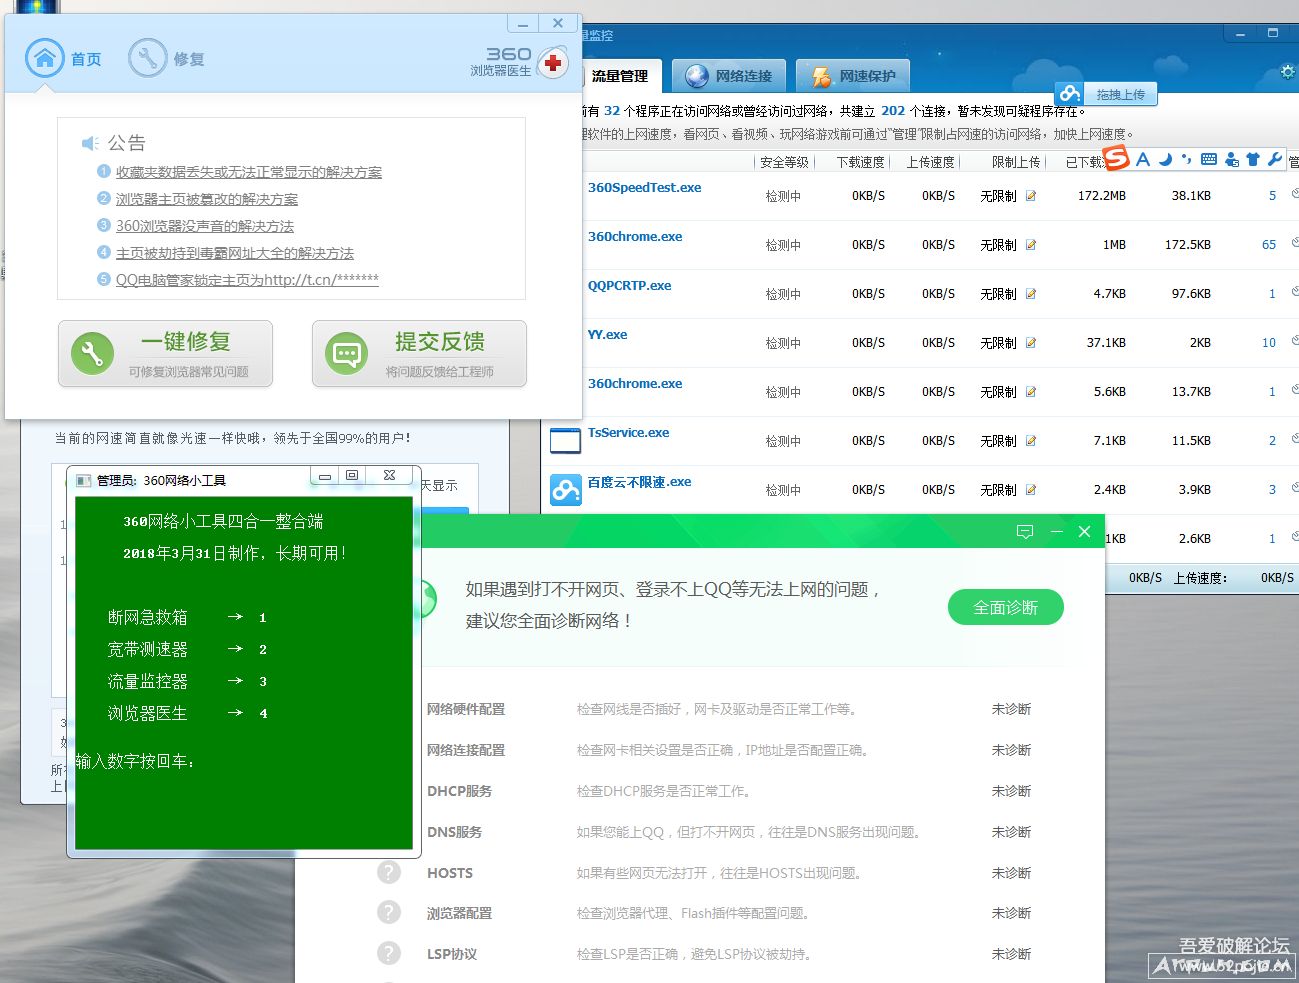This screenshot has width=1299, height=983.
Task: Click the settings gear in traffic monitor
Action: point(1288,72)
